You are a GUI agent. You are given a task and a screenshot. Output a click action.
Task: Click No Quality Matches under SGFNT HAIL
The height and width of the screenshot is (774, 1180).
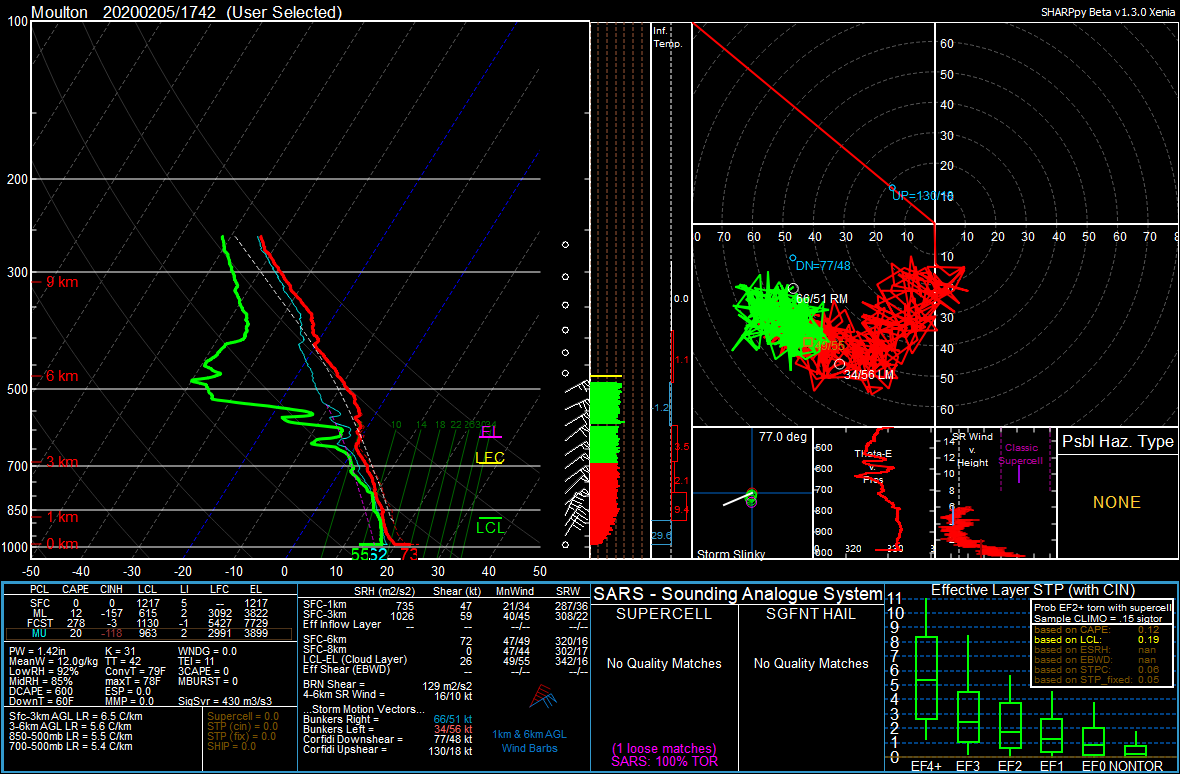point(811,663)
